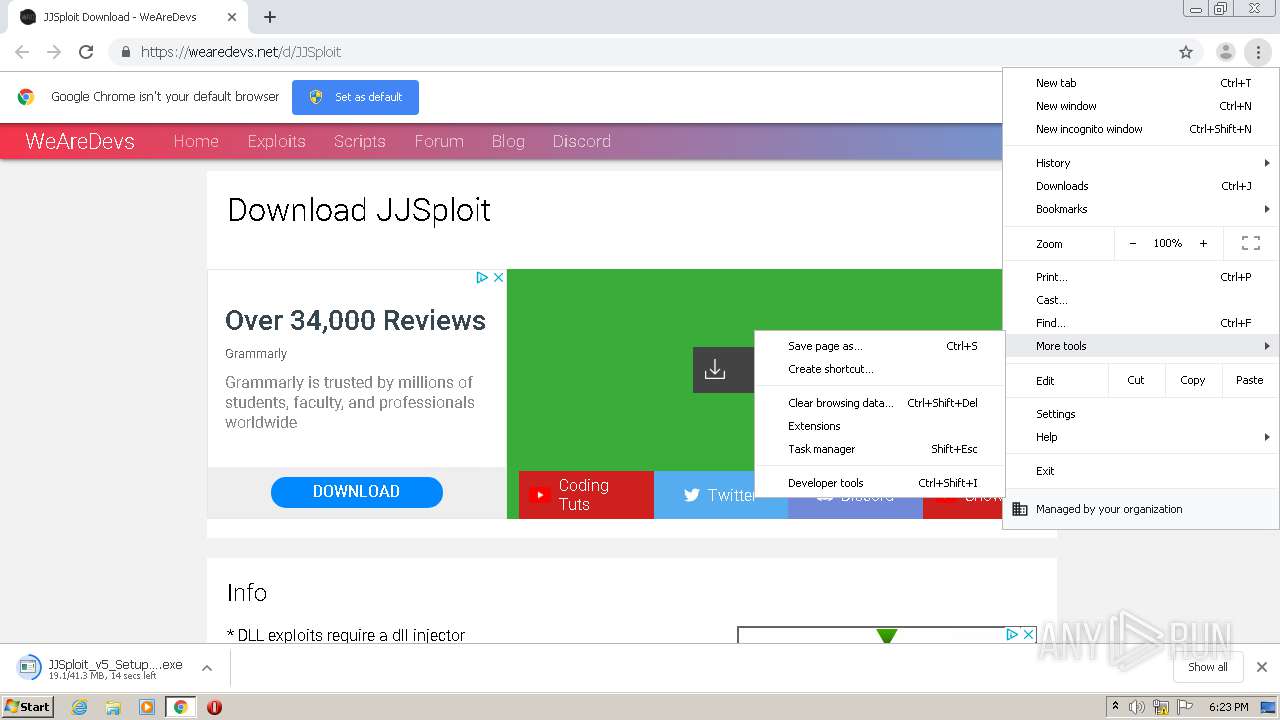Click Copy in Edit row
This screenshot has width=1280, height=720.
(1193, 380)
